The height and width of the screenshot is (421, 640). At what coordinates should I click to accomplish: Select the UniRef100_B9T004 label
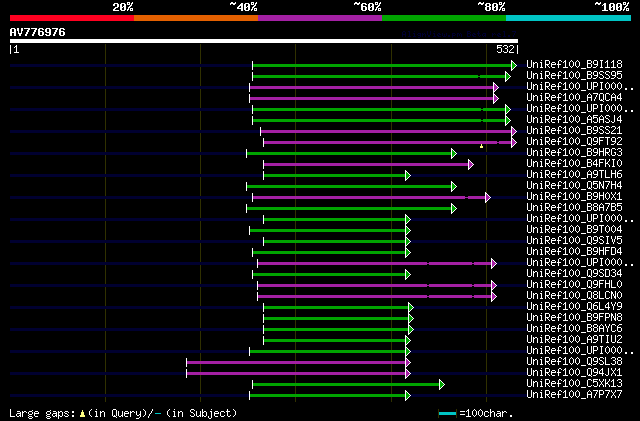click(x=574, y=230)
